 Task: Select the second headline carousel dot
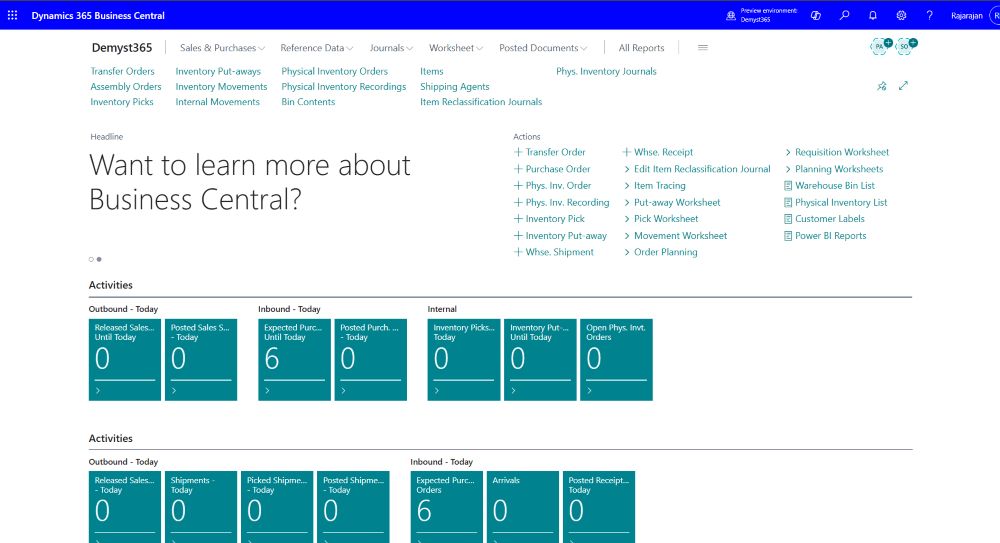[x=99, y=259]
